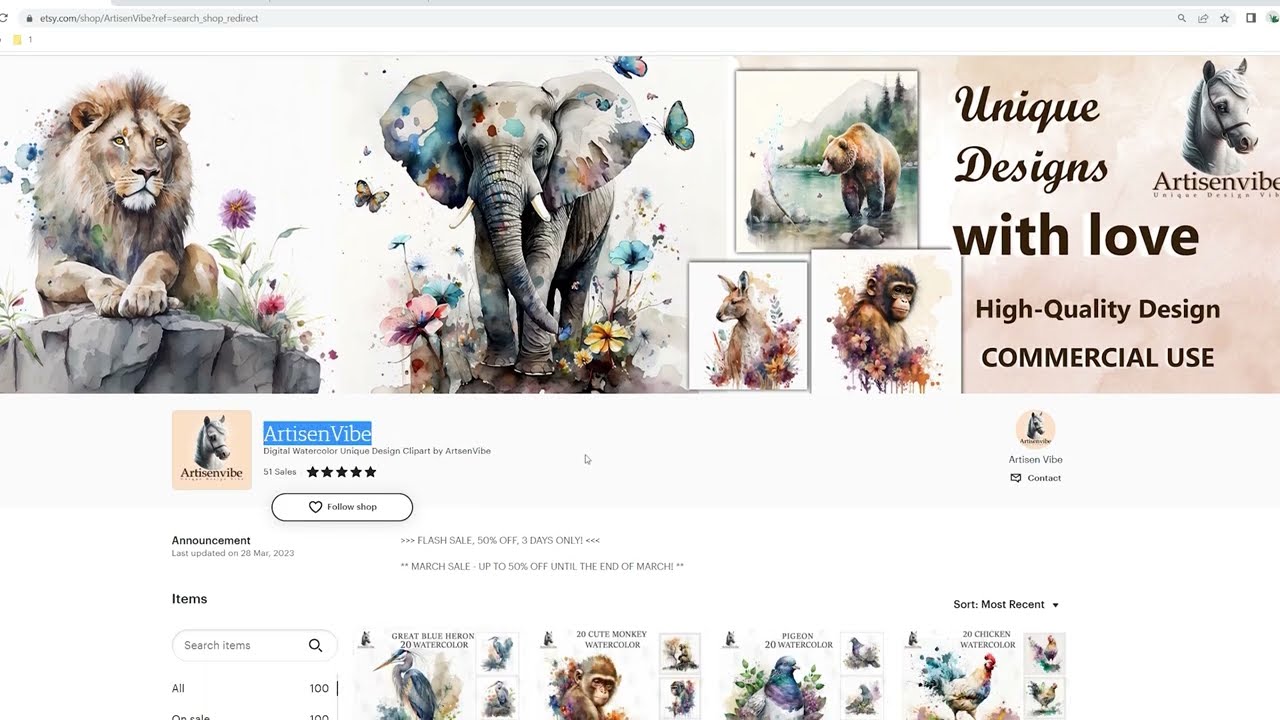Click Artisen Vibe owner avatar
The width and height of the screenshot is (1280, 720).
click(x=1035, y=429)
